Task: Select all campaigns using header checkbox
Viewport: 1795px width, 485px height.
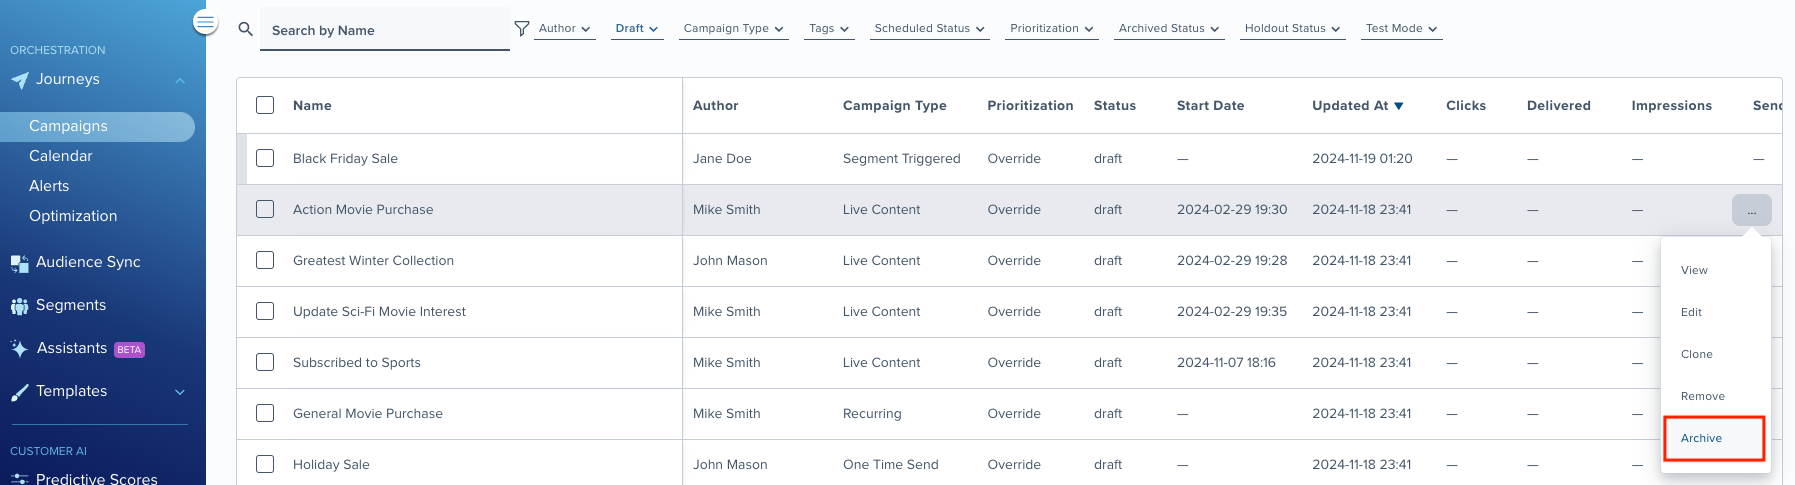Action: tap(265, 105)
